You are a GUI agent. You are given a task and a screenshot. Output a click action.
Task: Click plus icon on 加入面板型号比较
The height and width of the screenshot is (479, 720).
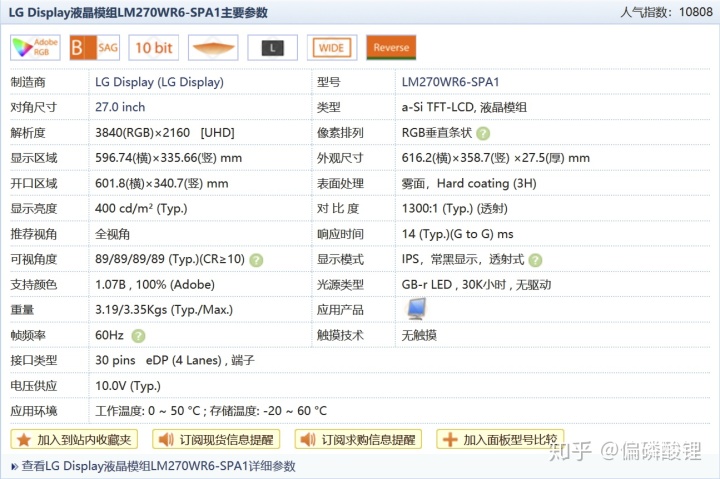point(450,440)
